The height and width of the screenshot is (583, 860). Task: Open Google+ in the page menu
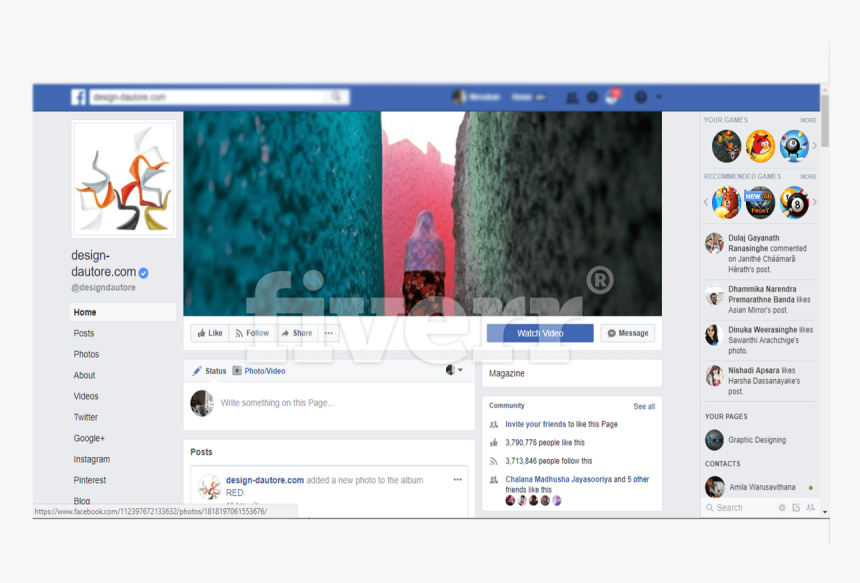[89, 438]
